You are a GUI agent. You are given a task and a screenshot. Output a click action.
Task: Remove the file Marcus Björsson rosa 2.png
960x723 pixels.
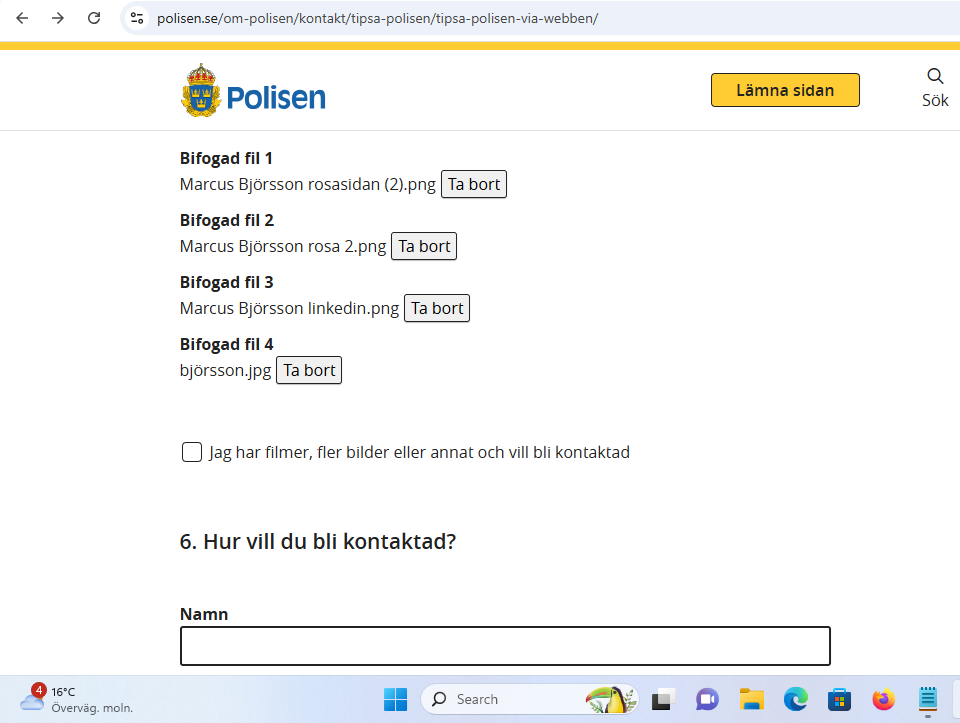click(424, 246)
